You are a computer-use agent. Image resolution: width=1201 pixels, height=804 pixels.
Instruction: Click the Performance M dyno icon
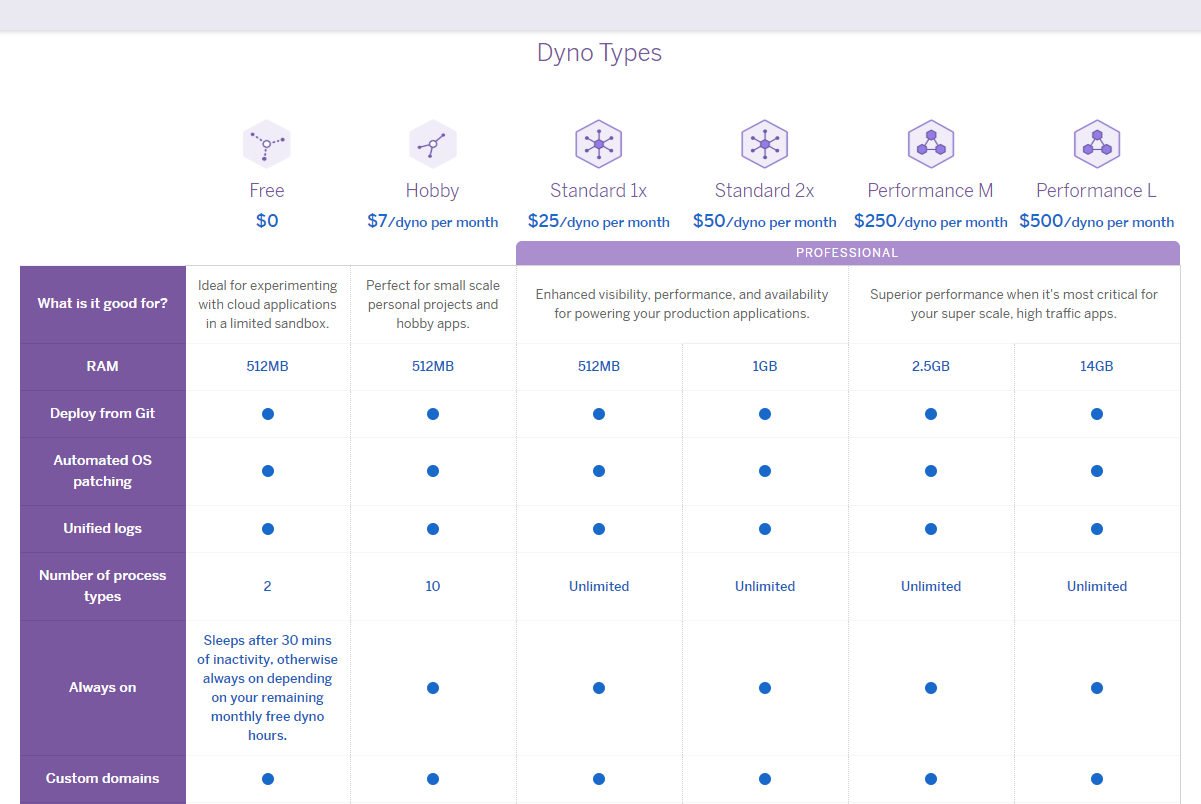(930, 144)
